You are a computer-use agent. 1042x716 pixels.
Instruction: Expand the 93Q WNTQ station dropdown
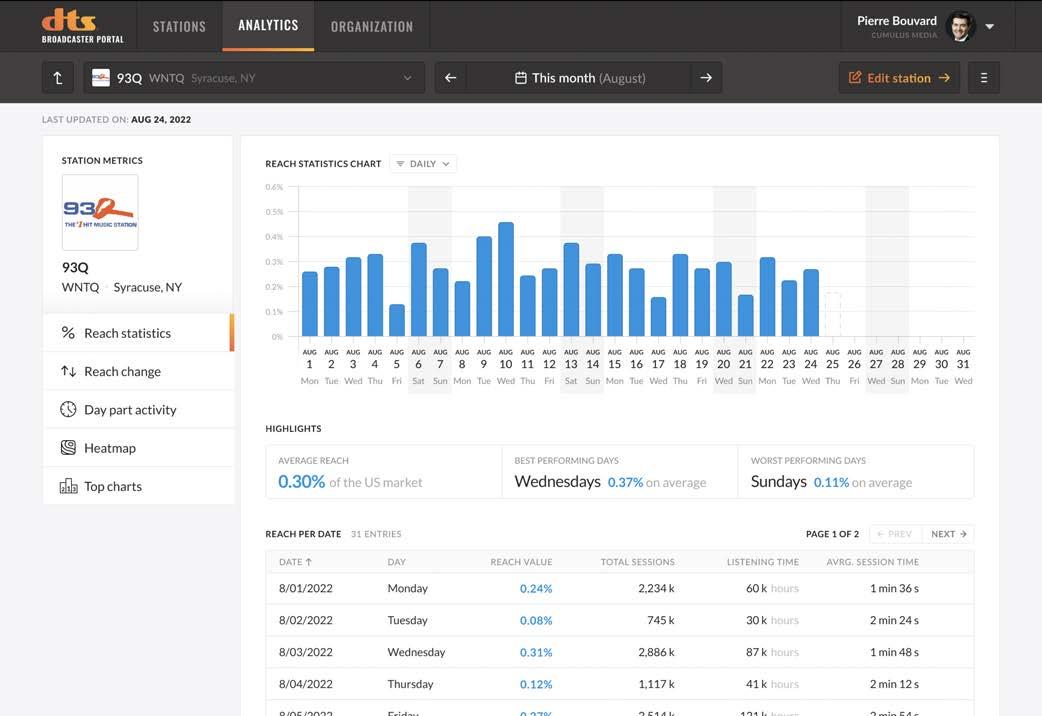(254, 78)
